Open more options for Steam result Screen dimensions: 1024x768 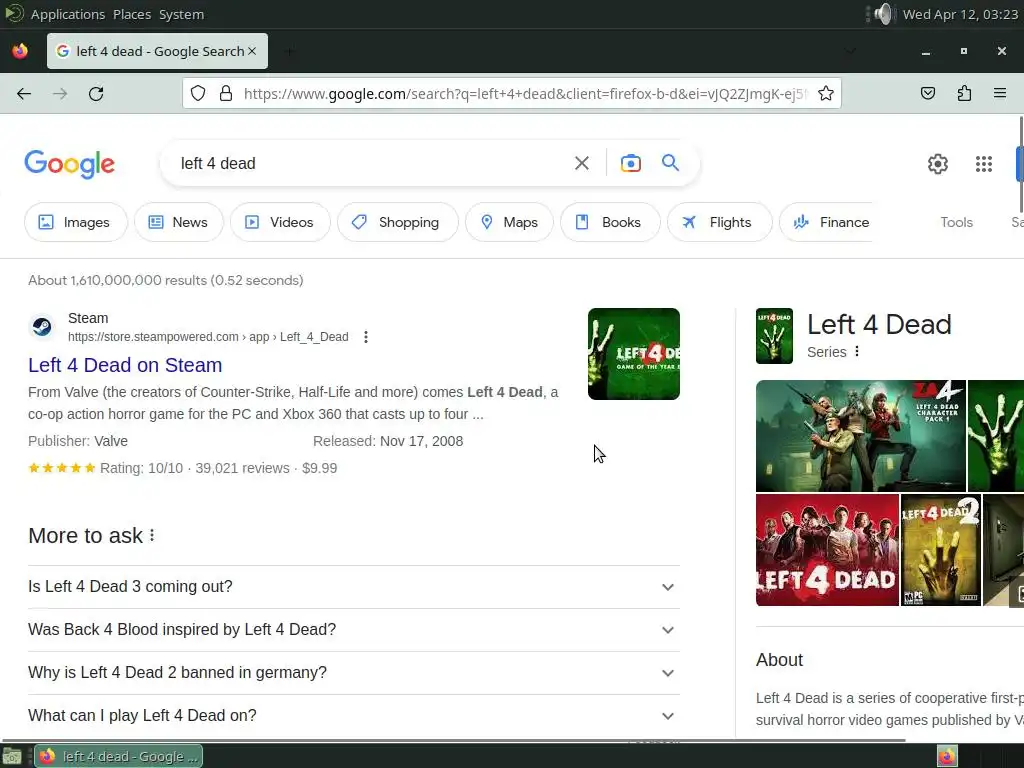pos(366,337)
